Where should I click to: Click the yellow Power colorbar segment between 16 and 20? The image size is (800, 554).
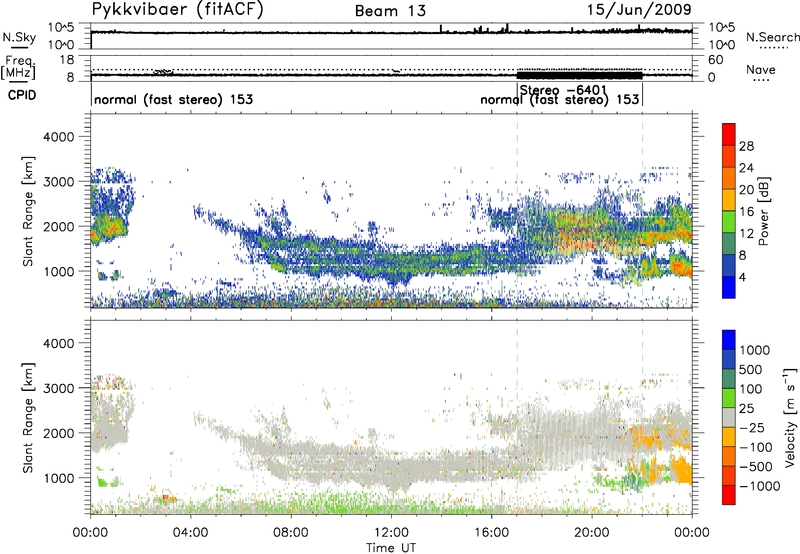(729, 200)
